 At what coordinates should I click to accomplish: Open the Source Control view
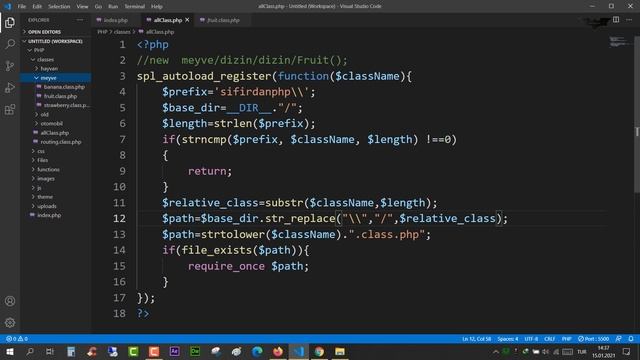10,66
